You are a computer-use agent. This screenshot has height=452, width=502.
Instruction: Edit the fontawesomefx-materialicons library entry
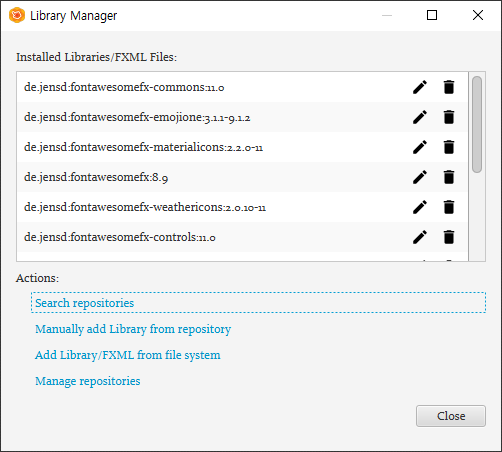[x=420, y=147]
